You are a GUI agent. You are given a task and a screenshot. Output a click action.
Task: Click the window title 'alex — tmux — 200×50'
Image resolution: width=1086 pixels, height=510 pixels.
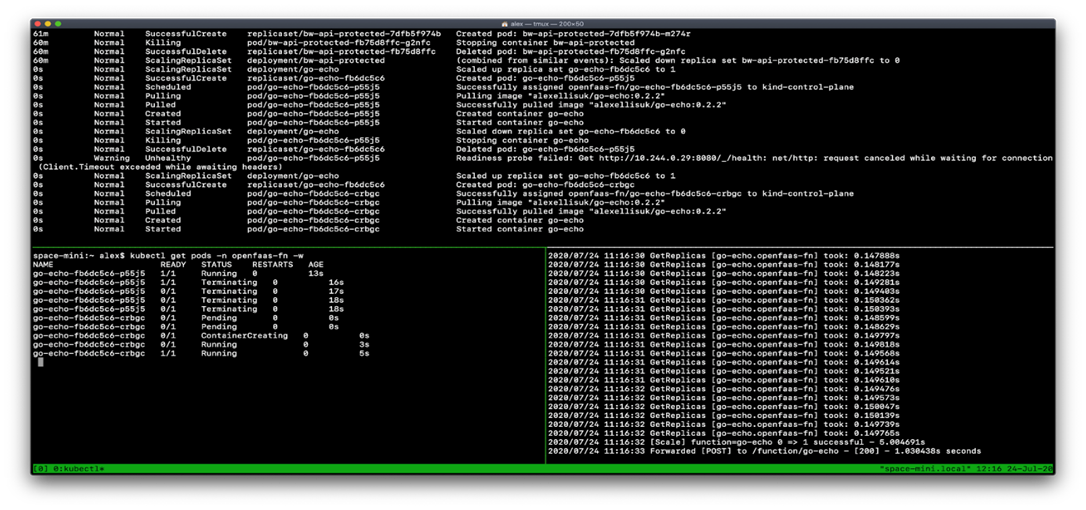click(546, 24)
